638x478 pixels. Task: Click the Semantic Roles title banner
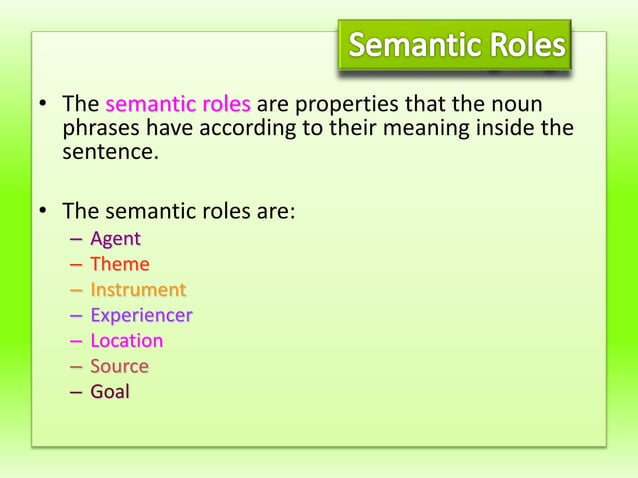pos(454,44)
